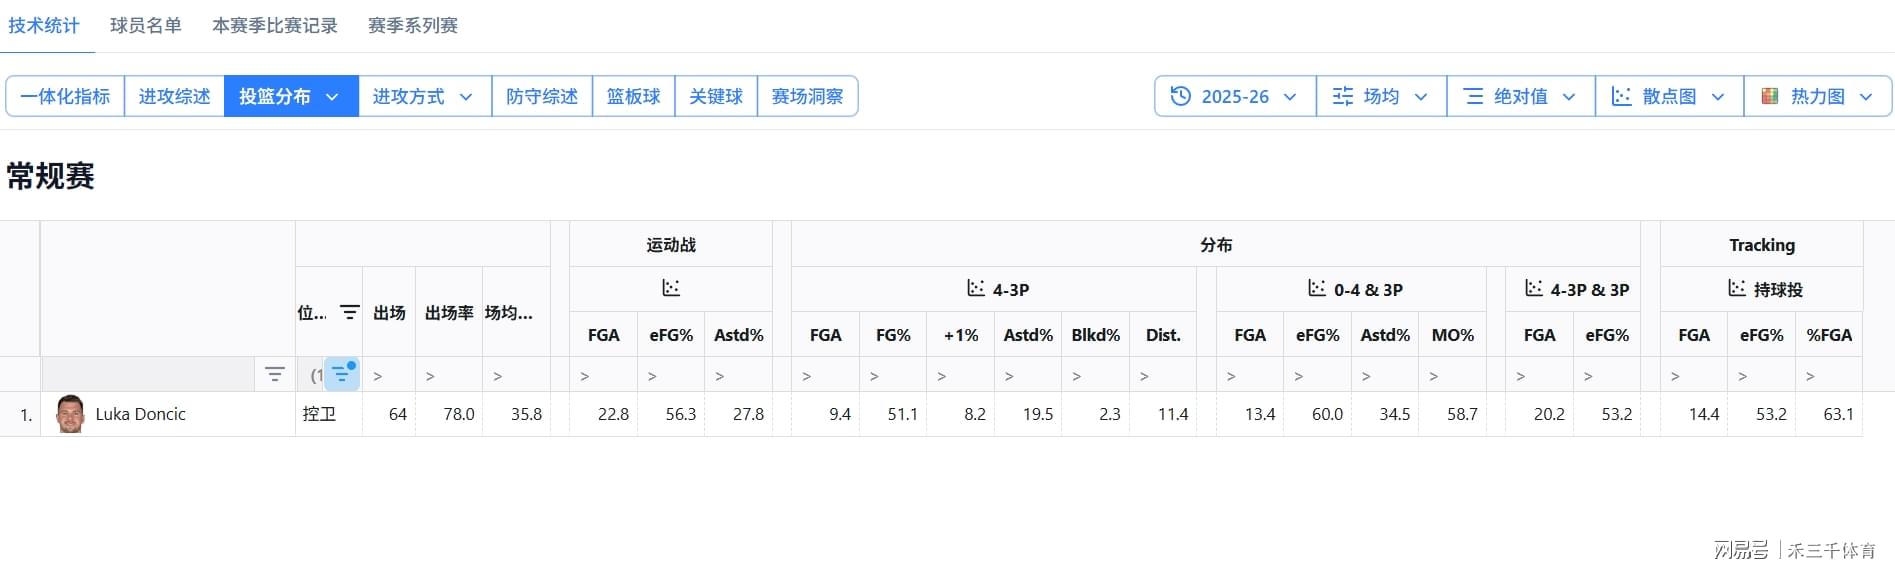
Task: Click filter icon in player name filter row
Action: [x=274, y=375]
